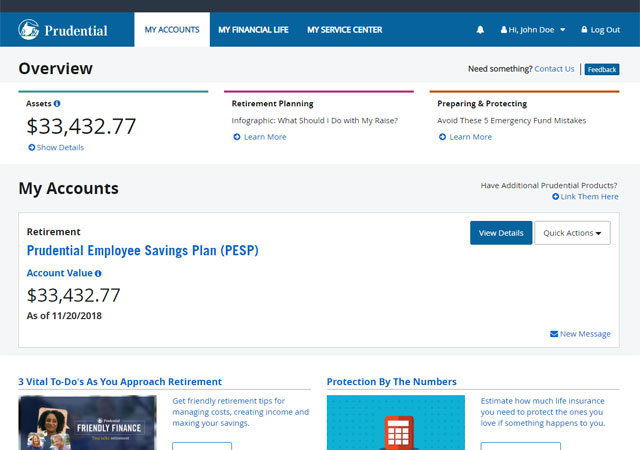Image resolution: width=640 pixels, height=450 pixels.
Task: Expand Show Details under Assets
Action: pyautogui.click(x=60, y=147)
